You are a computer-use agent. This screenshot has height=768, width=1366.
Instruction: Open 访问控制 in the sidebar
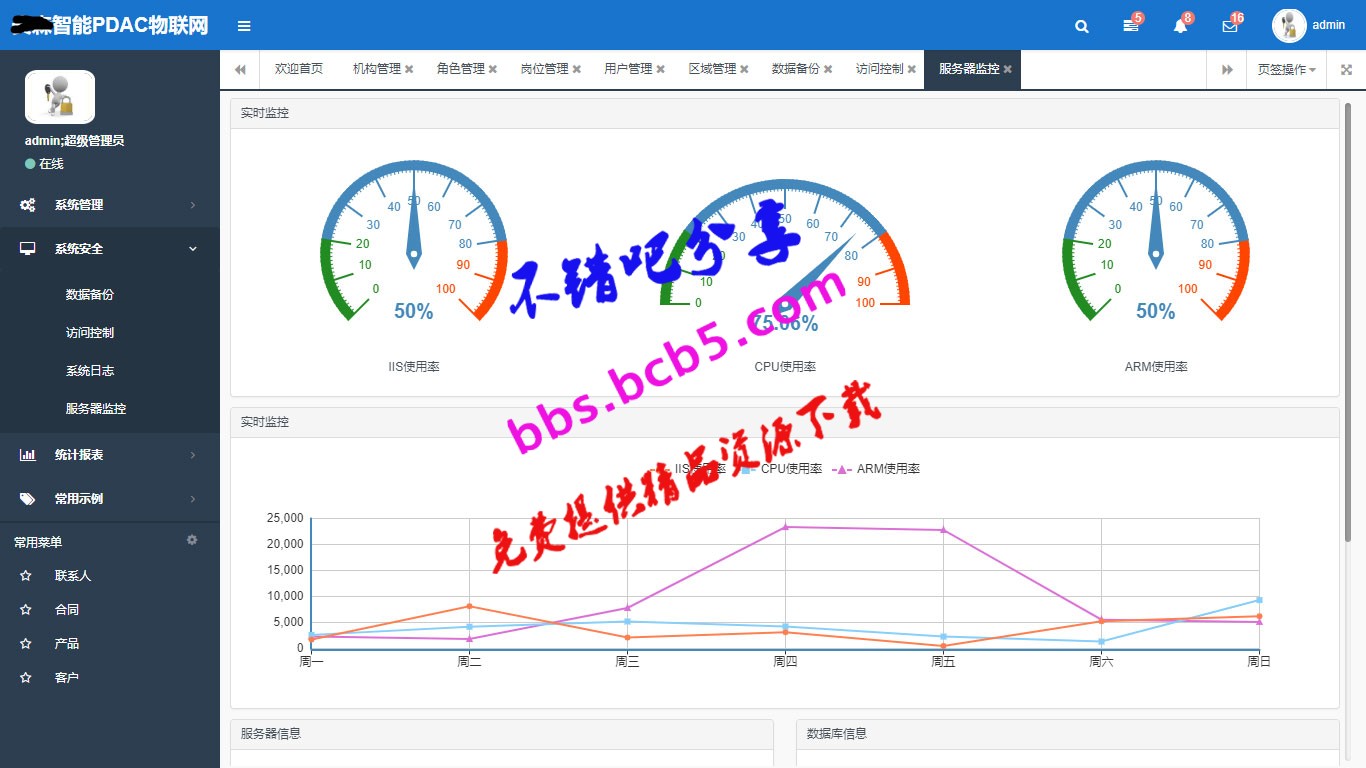point(90,333)
